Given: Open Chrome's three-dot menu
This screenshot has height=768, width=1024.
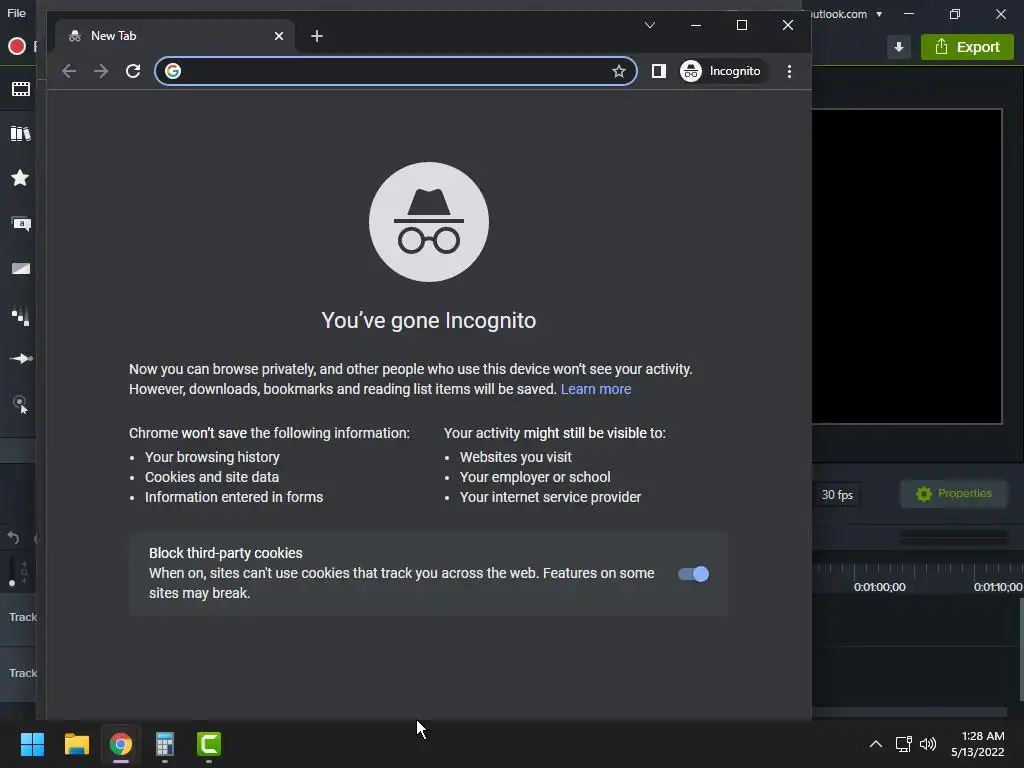Looking at the screenshot, I should [789, 71].
